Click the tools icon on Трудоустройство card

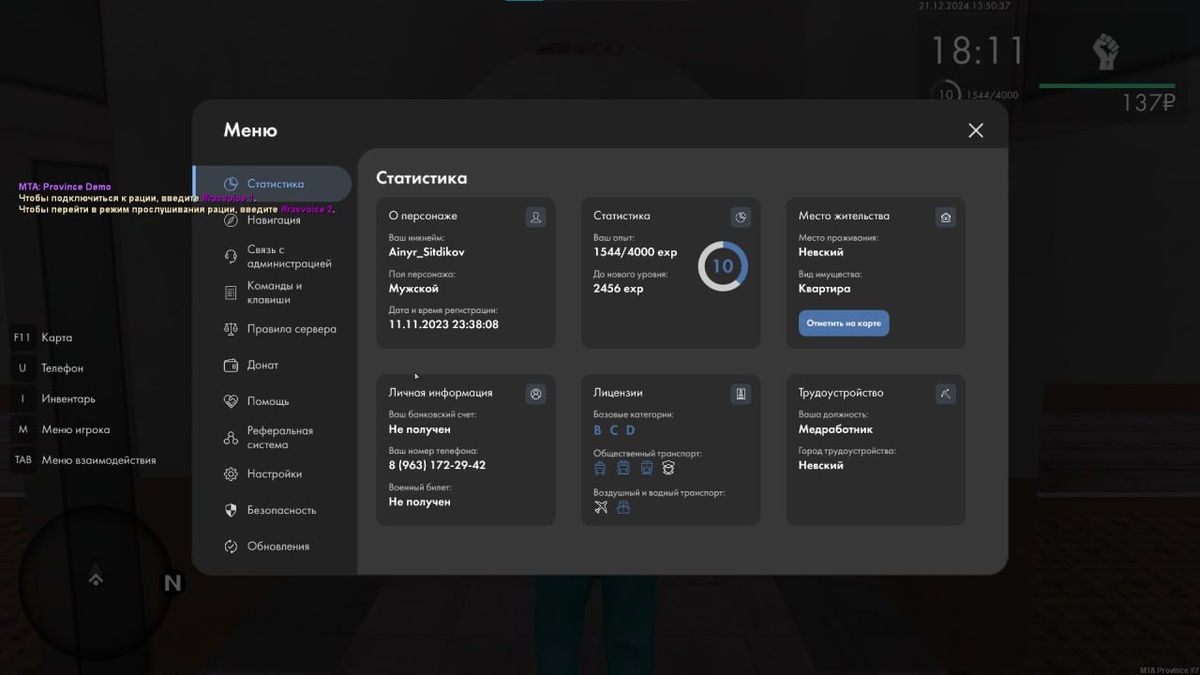945,394
